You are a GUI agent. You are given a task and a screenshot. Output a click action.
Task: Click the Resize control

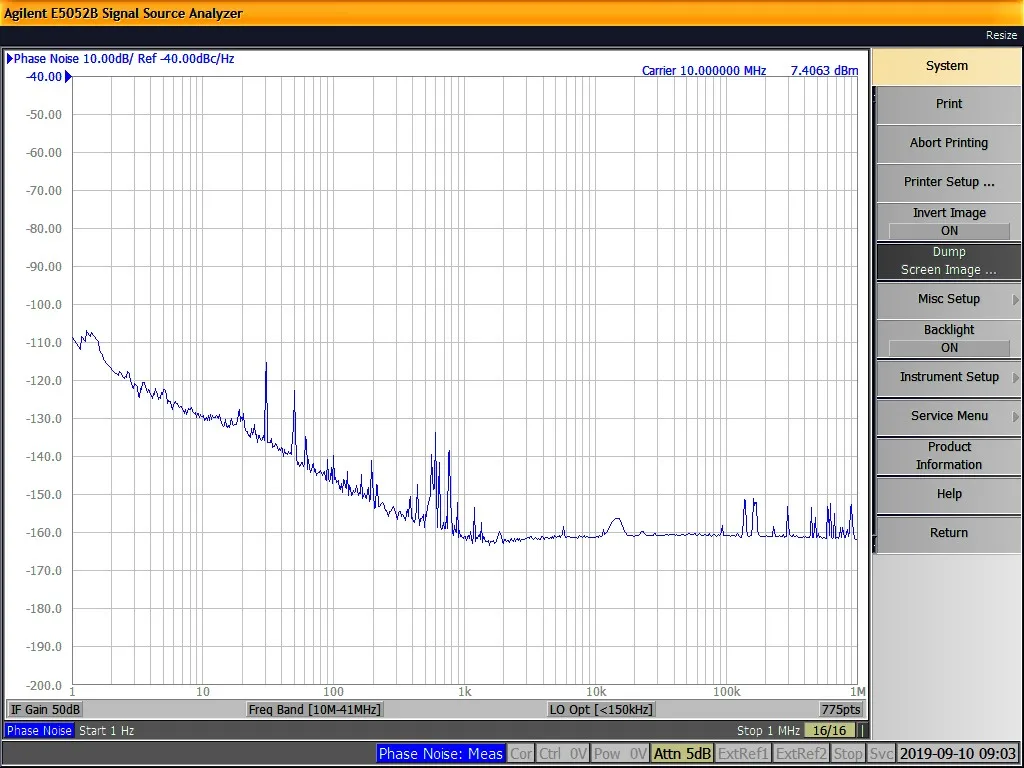coord(1001,35)
